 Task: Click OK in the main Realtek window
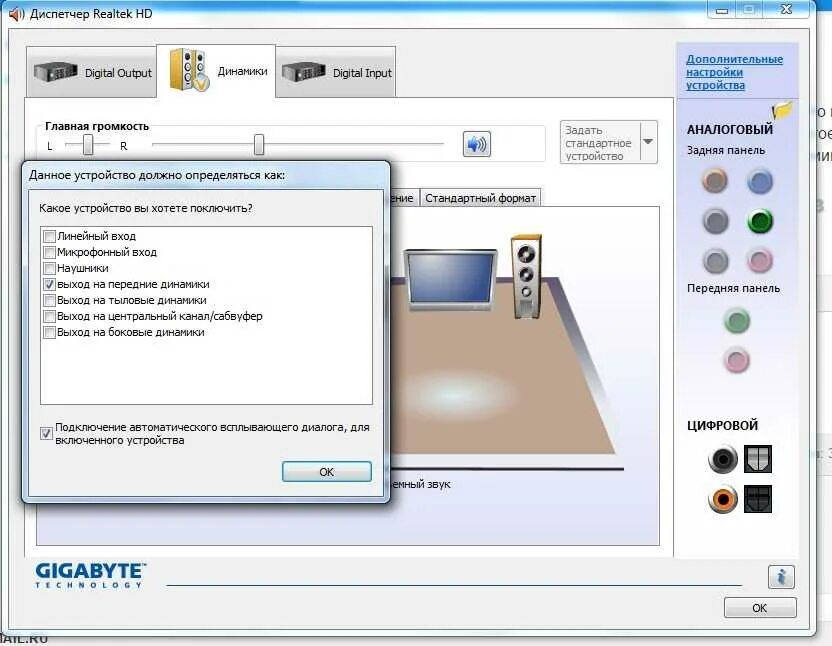(x=760, y=608)
